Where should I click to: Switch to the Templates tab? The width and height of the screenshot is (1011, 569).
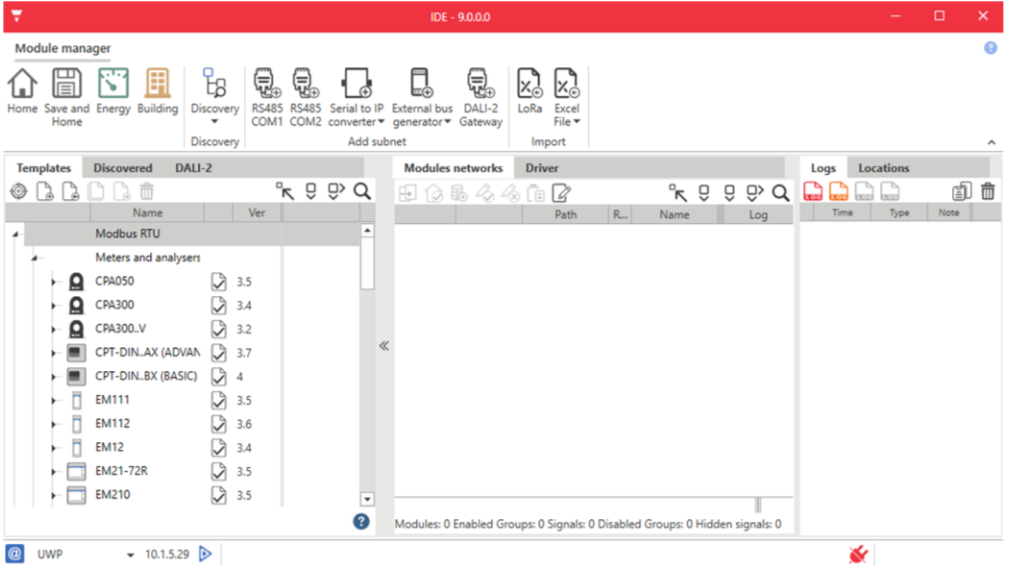(x=43, y=168)
